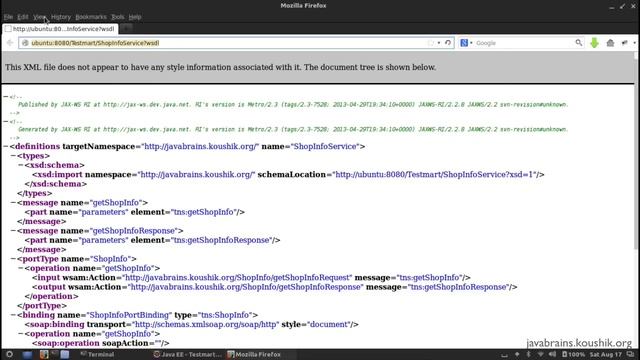The image size is (640, 360).
Task: Click the "ShopInfoPortBinding" binding name value
Action: pos(129,315)
